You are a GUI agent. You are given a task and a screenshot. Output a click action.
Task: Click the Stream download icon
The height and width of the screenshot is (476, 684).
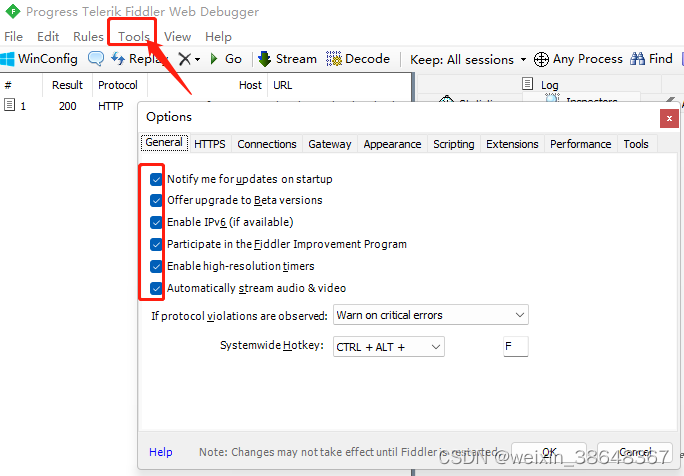264,59
